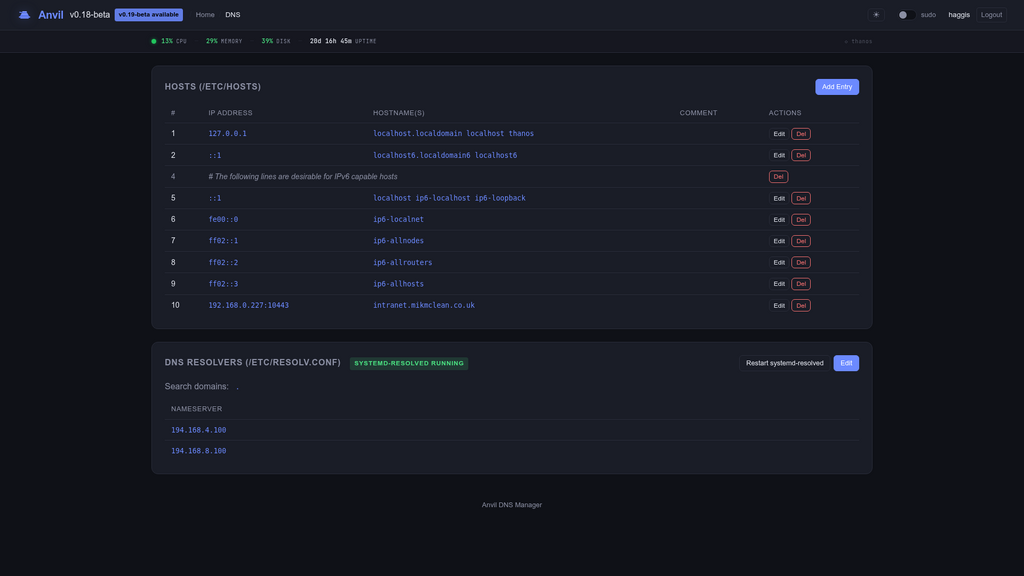Click the haggis username
The image size is (1024, 576).
coord(959,14)
